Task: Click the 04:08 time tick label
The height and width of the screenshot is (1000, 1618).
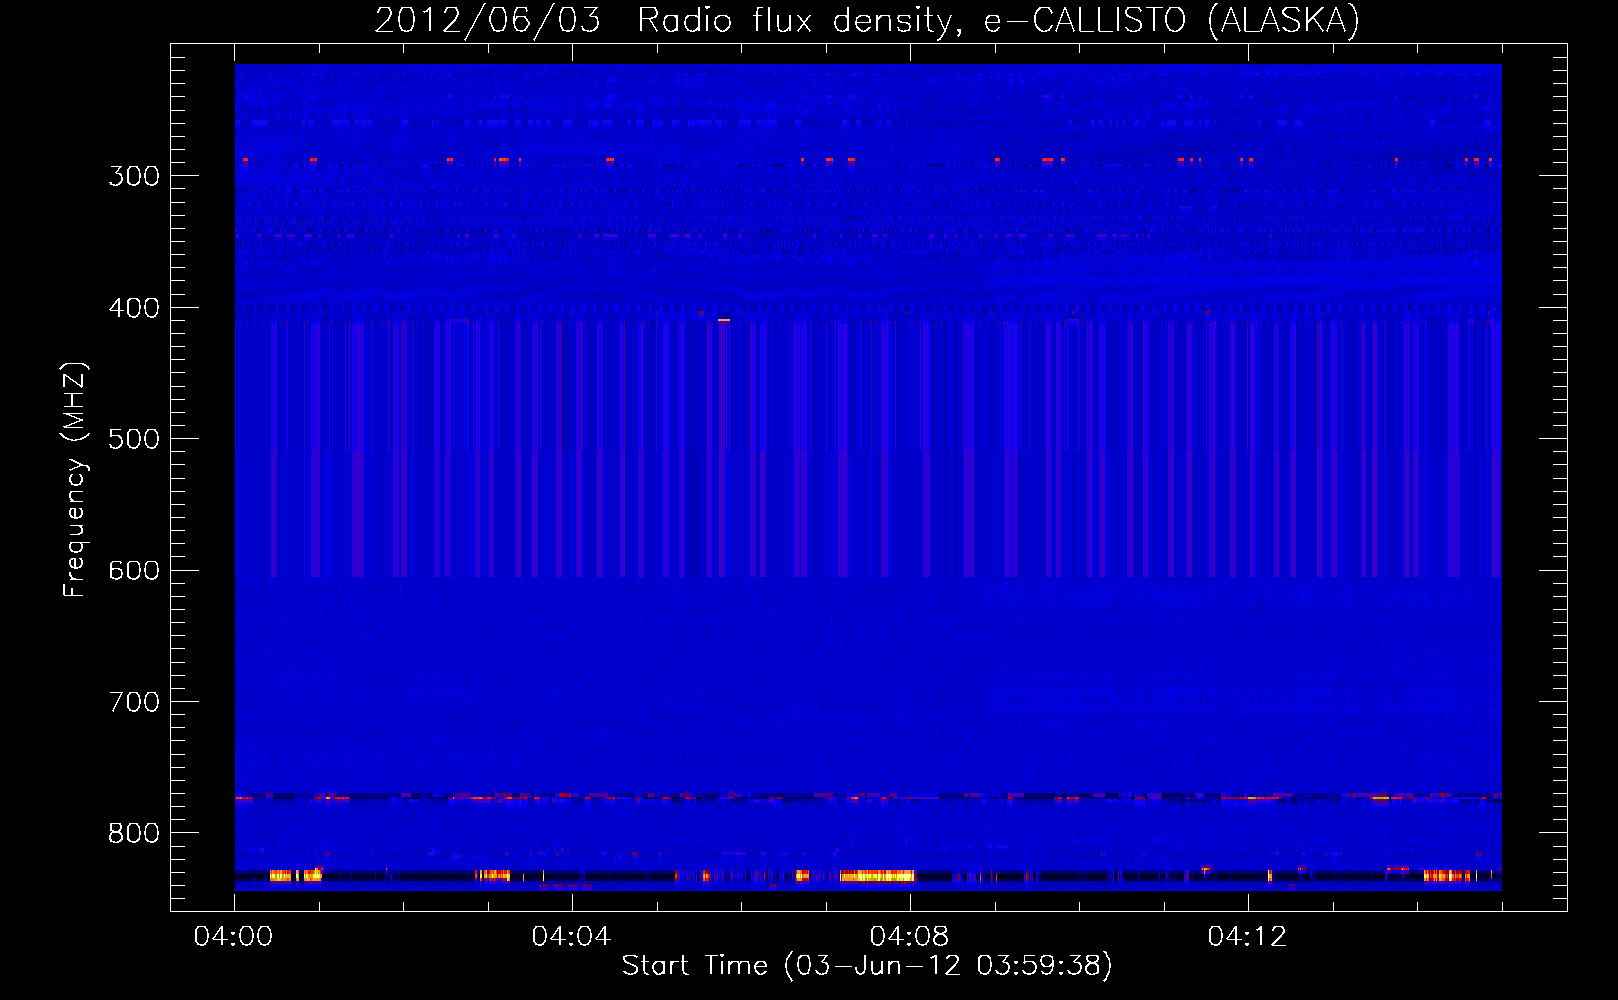Action: point(909,937)
